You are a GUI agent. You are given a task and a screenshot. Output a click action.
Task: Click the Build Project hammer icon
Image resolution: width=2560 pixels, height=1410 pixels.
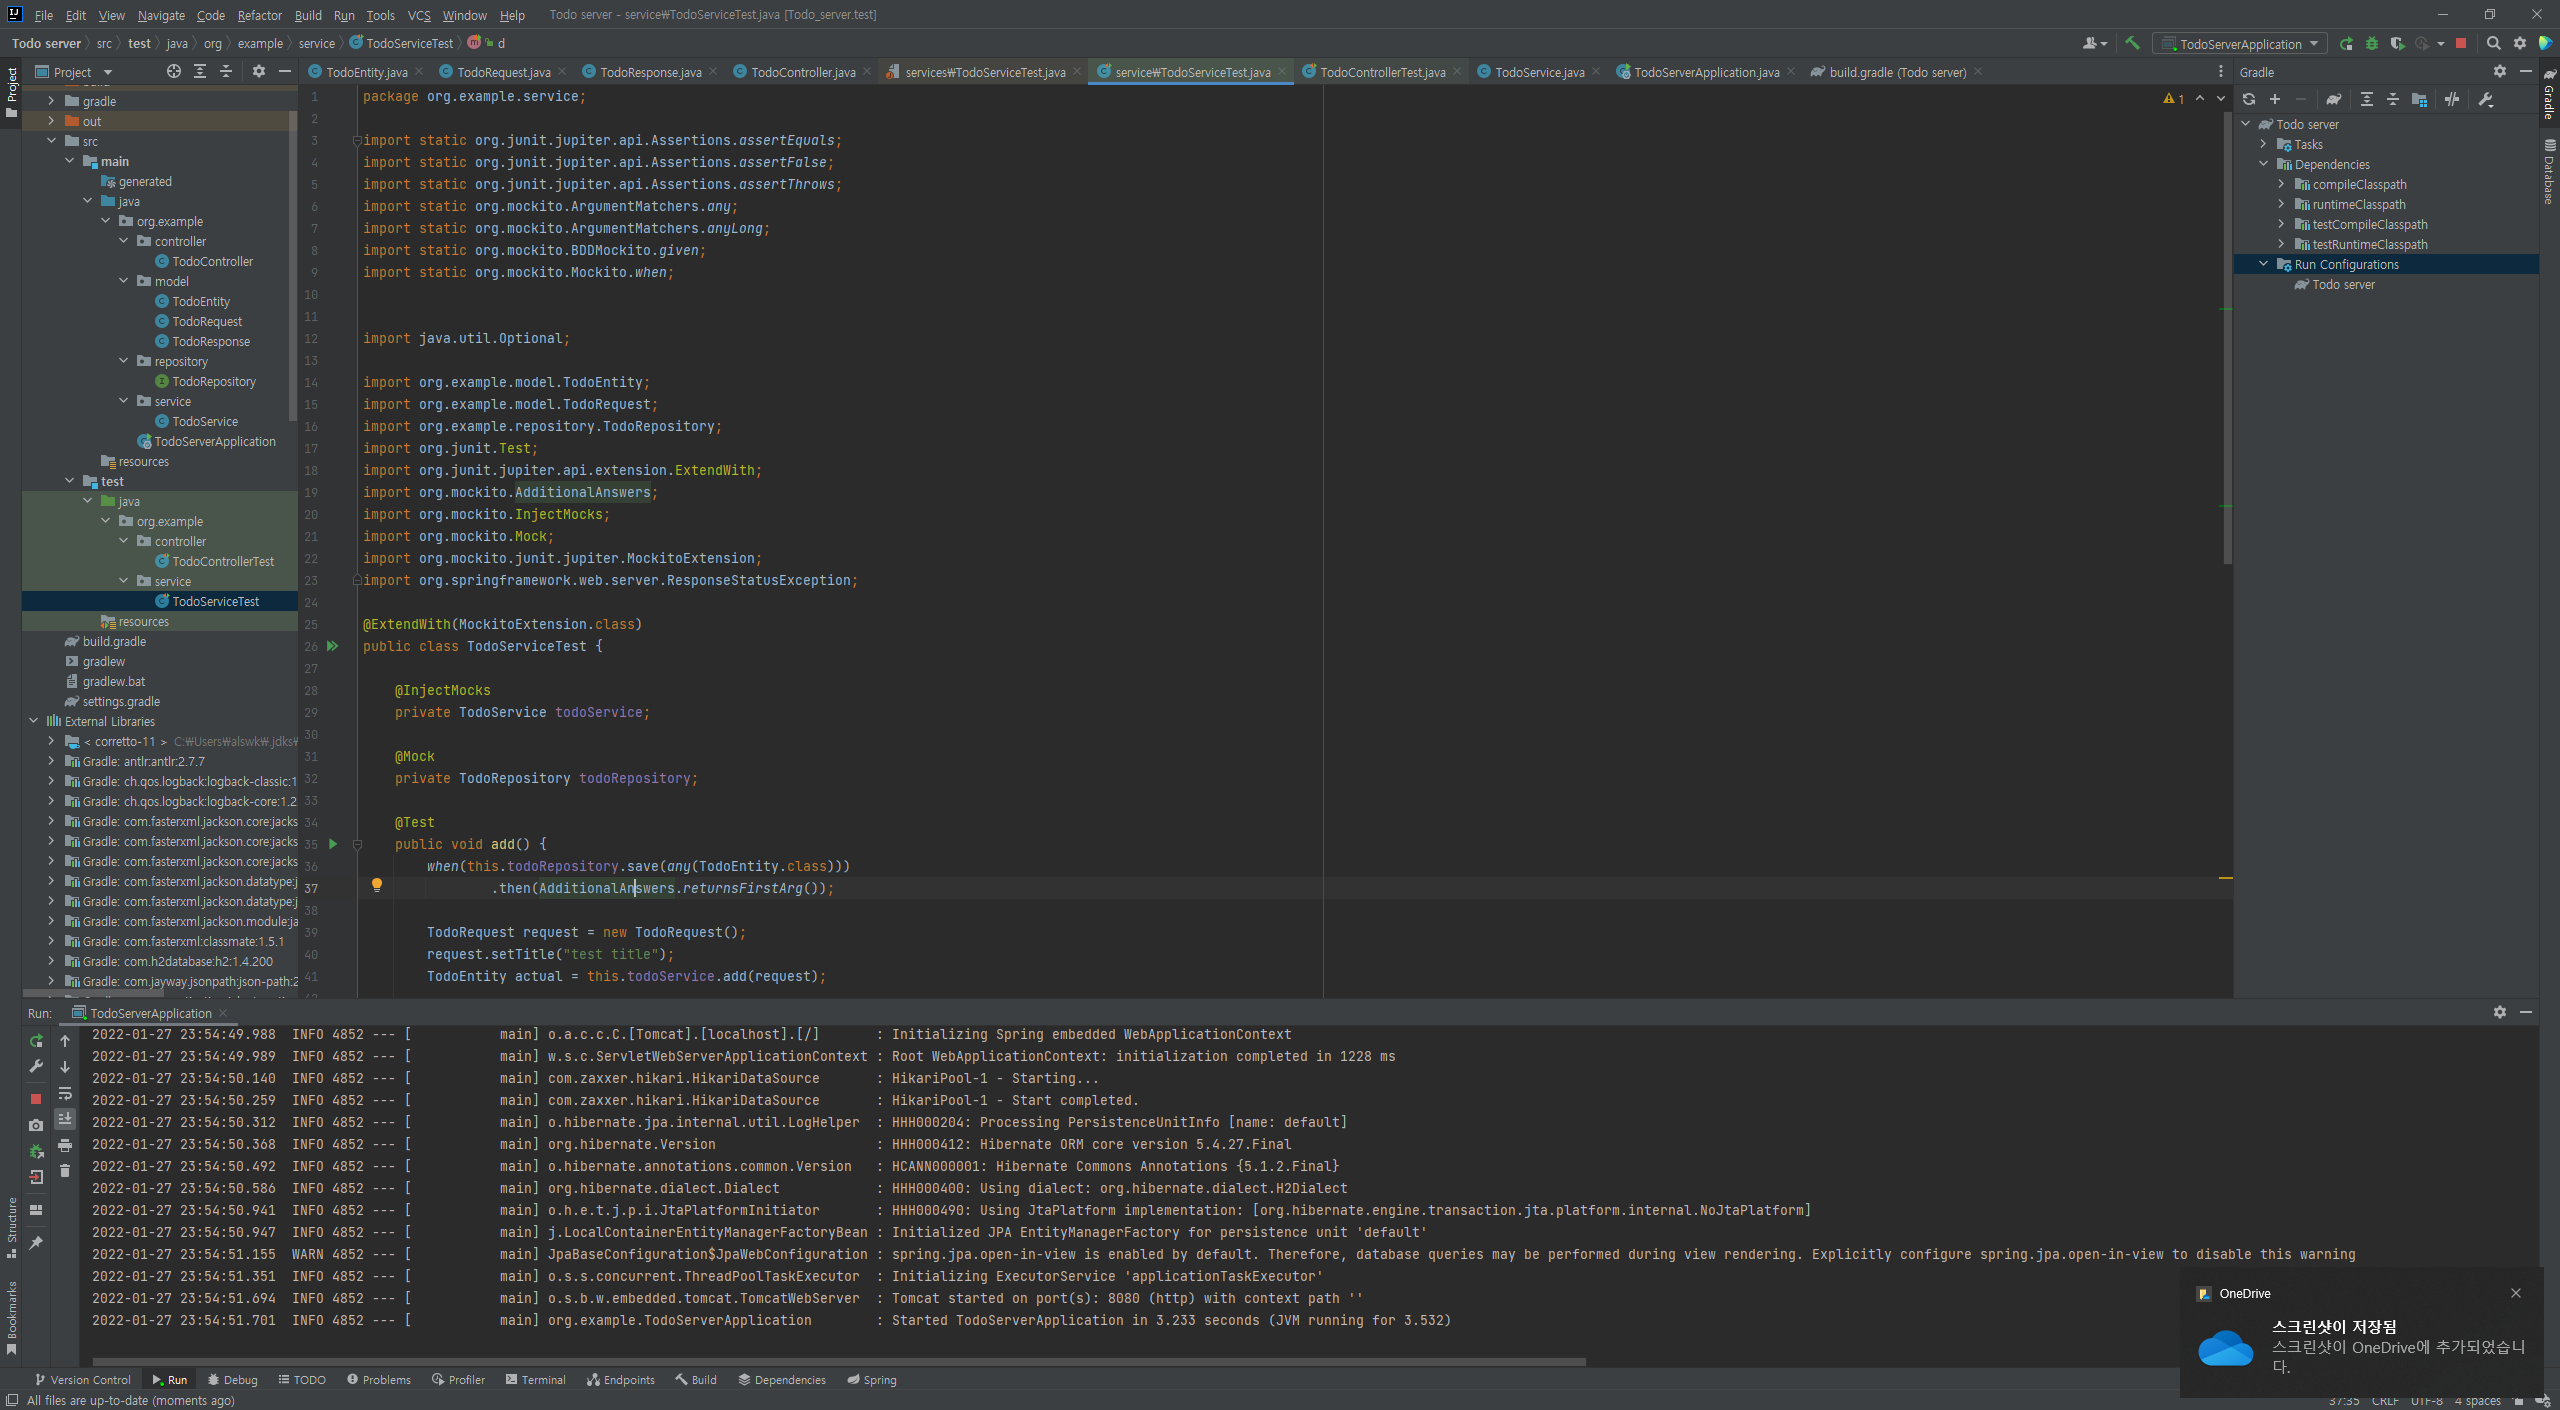click(x=2132, y=43)
